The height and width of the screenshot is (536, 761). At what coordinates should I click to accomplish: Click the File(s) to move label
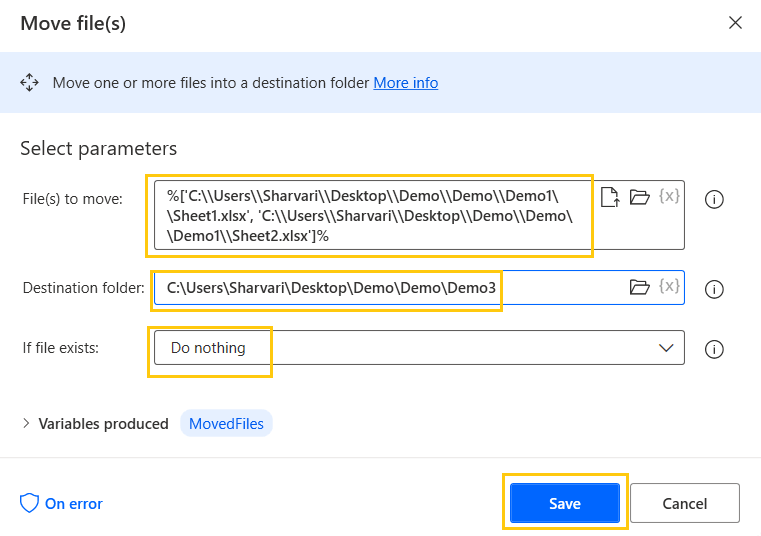(x=73, y=199)
